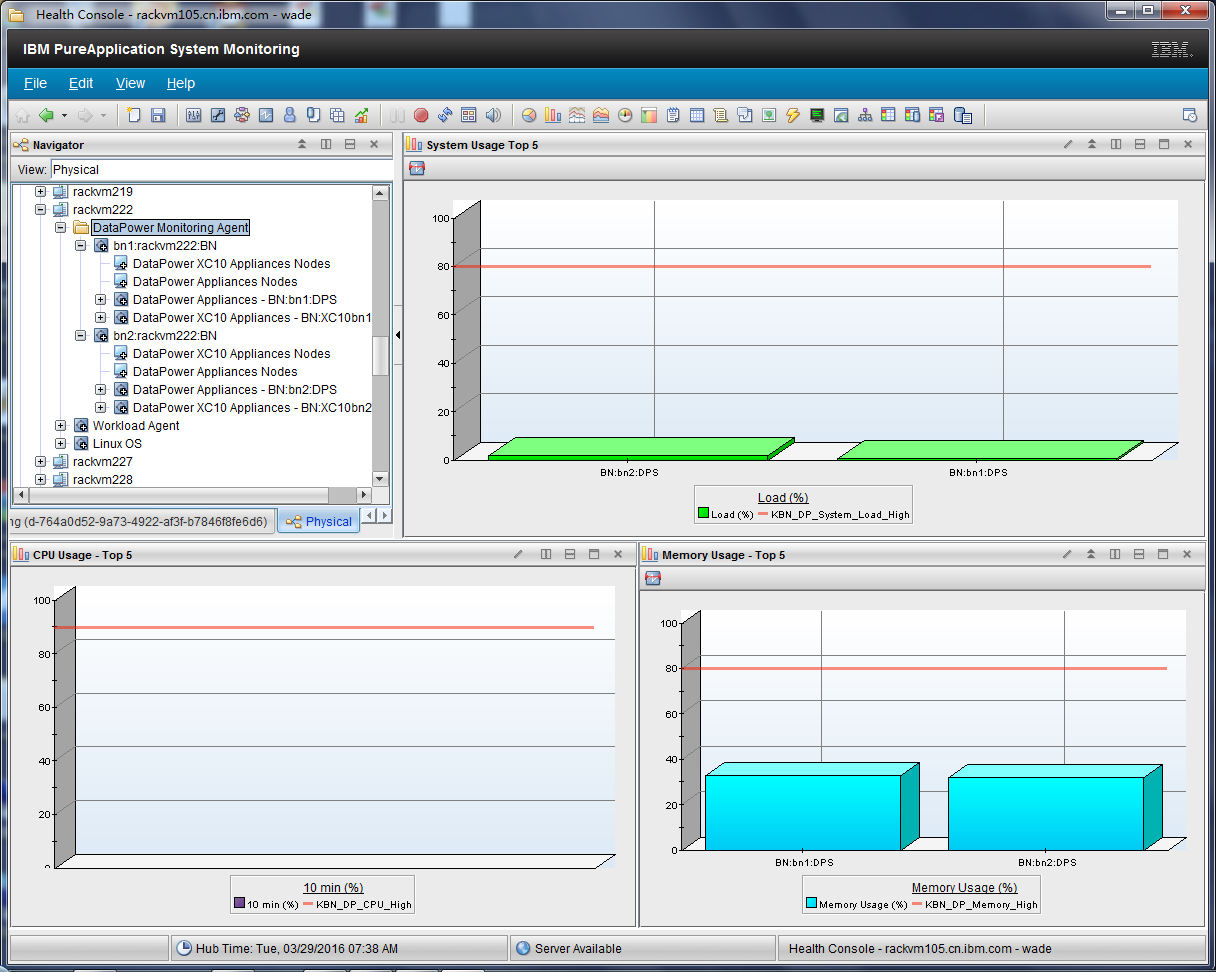Expand the Linux OS tree node
The width and height of the screenshot is (1216, 972).
[x=60, y=444]
